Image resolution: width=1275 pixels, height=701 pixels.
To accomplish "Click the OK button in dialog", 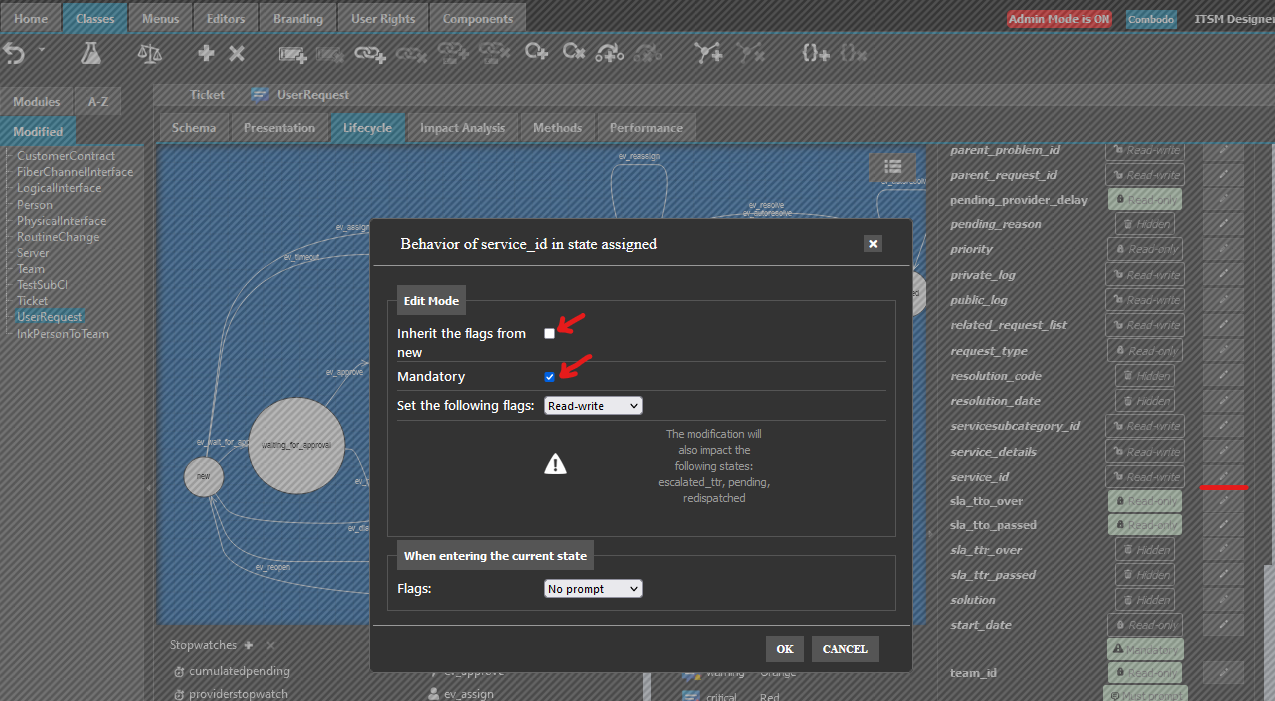I will tap(784, 649).
